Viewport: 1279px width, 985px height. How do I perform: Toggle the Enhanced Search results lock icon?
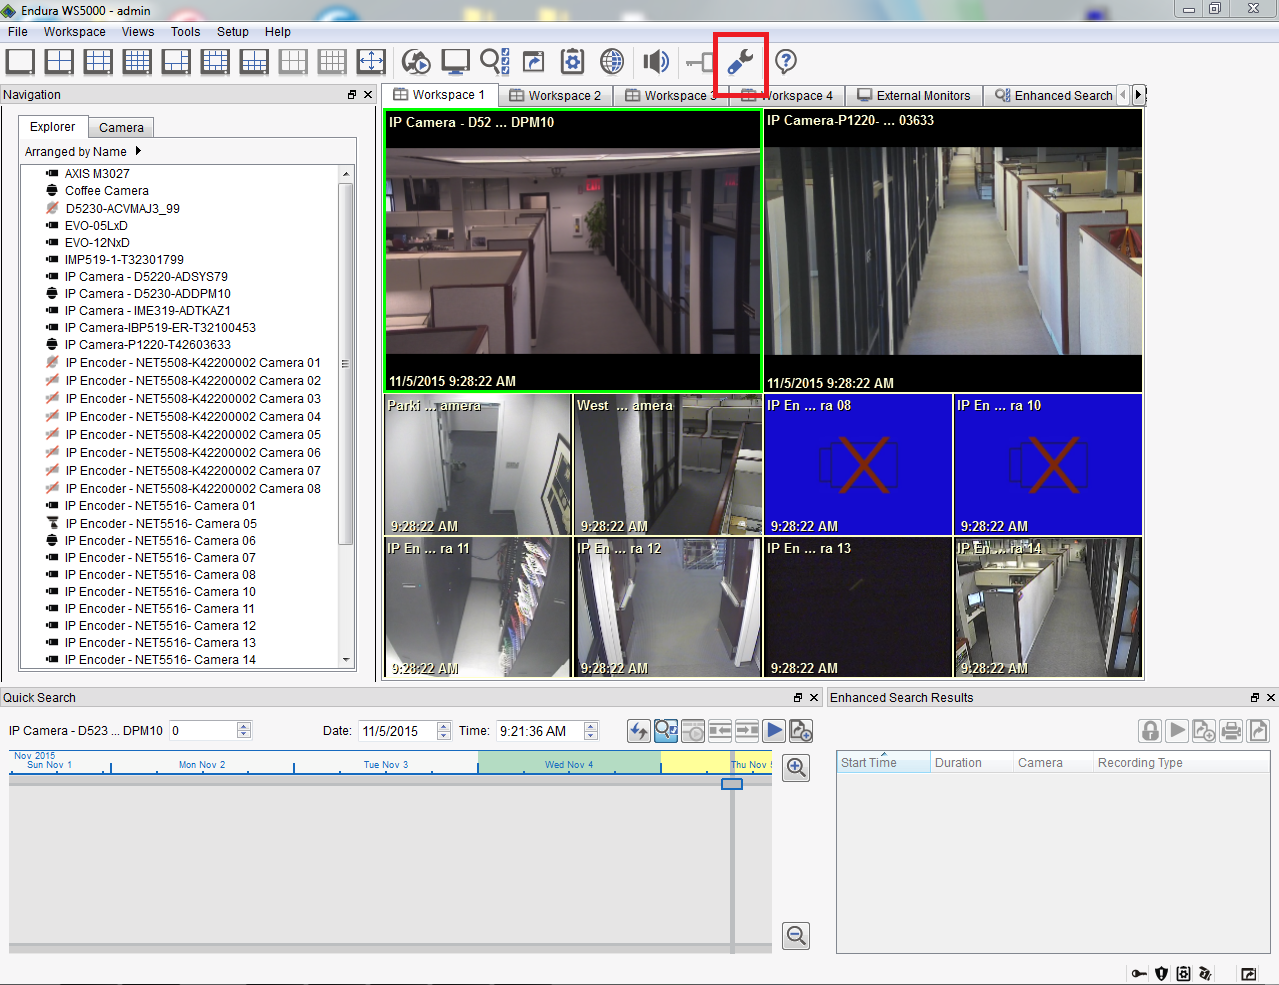point(1149,731)
